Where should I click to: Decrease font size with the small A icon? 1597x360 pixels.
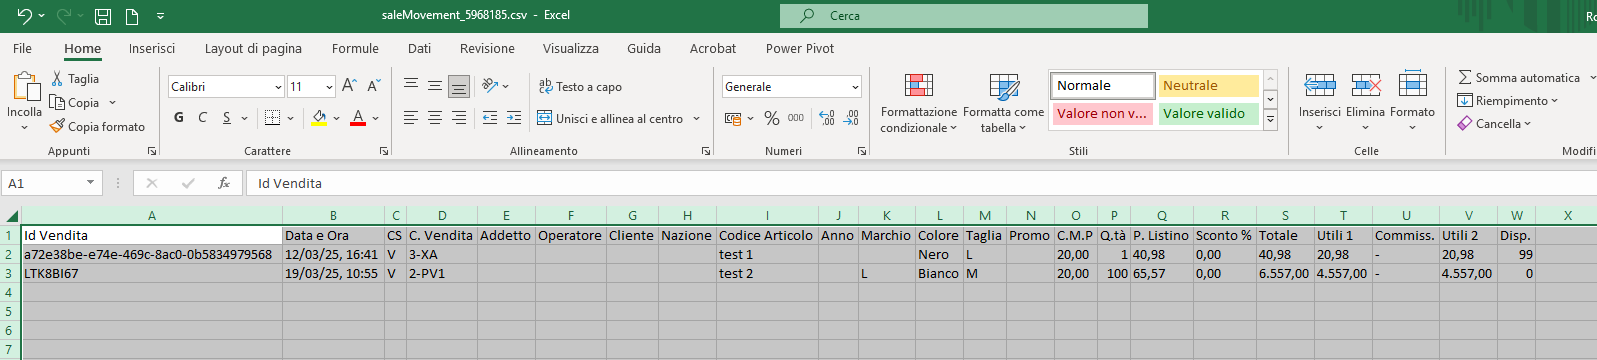point(373,87)
